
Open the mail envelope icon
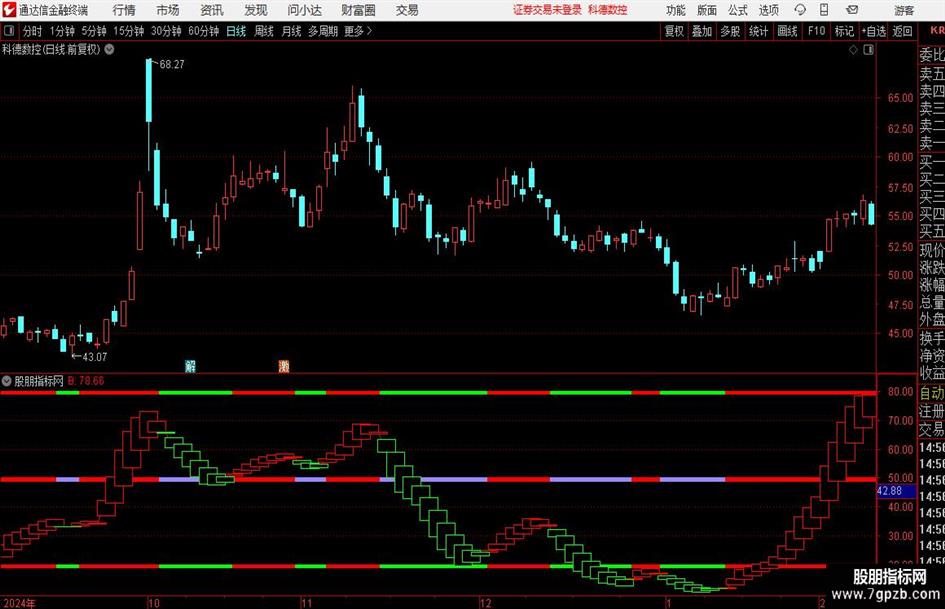click(852, 10)
